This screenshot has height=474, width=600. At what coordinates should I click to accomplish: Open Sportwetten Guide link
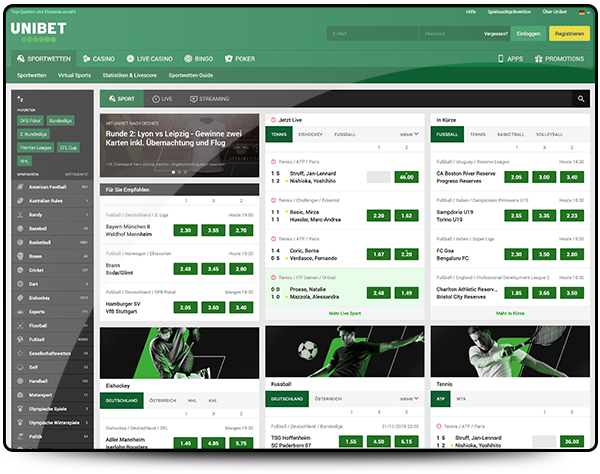click(x=191, y=75)
